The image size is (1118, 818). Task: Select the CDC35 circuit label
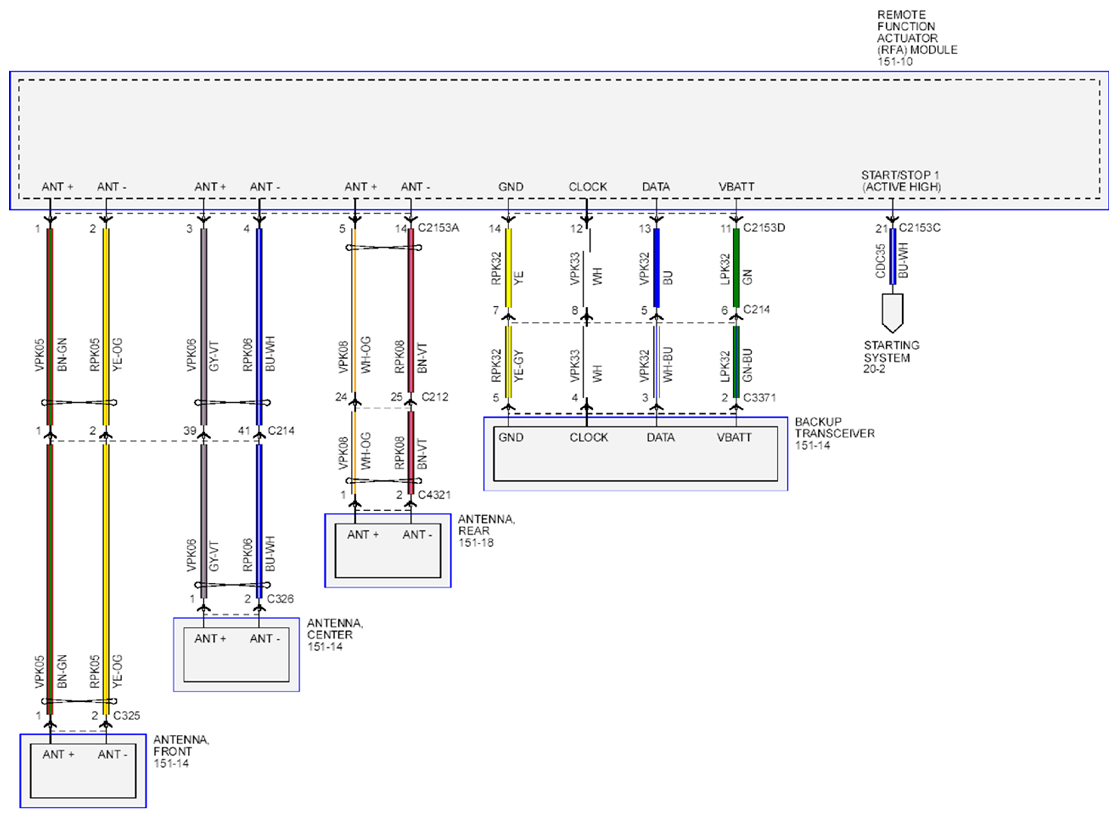[x=881, y=261]
